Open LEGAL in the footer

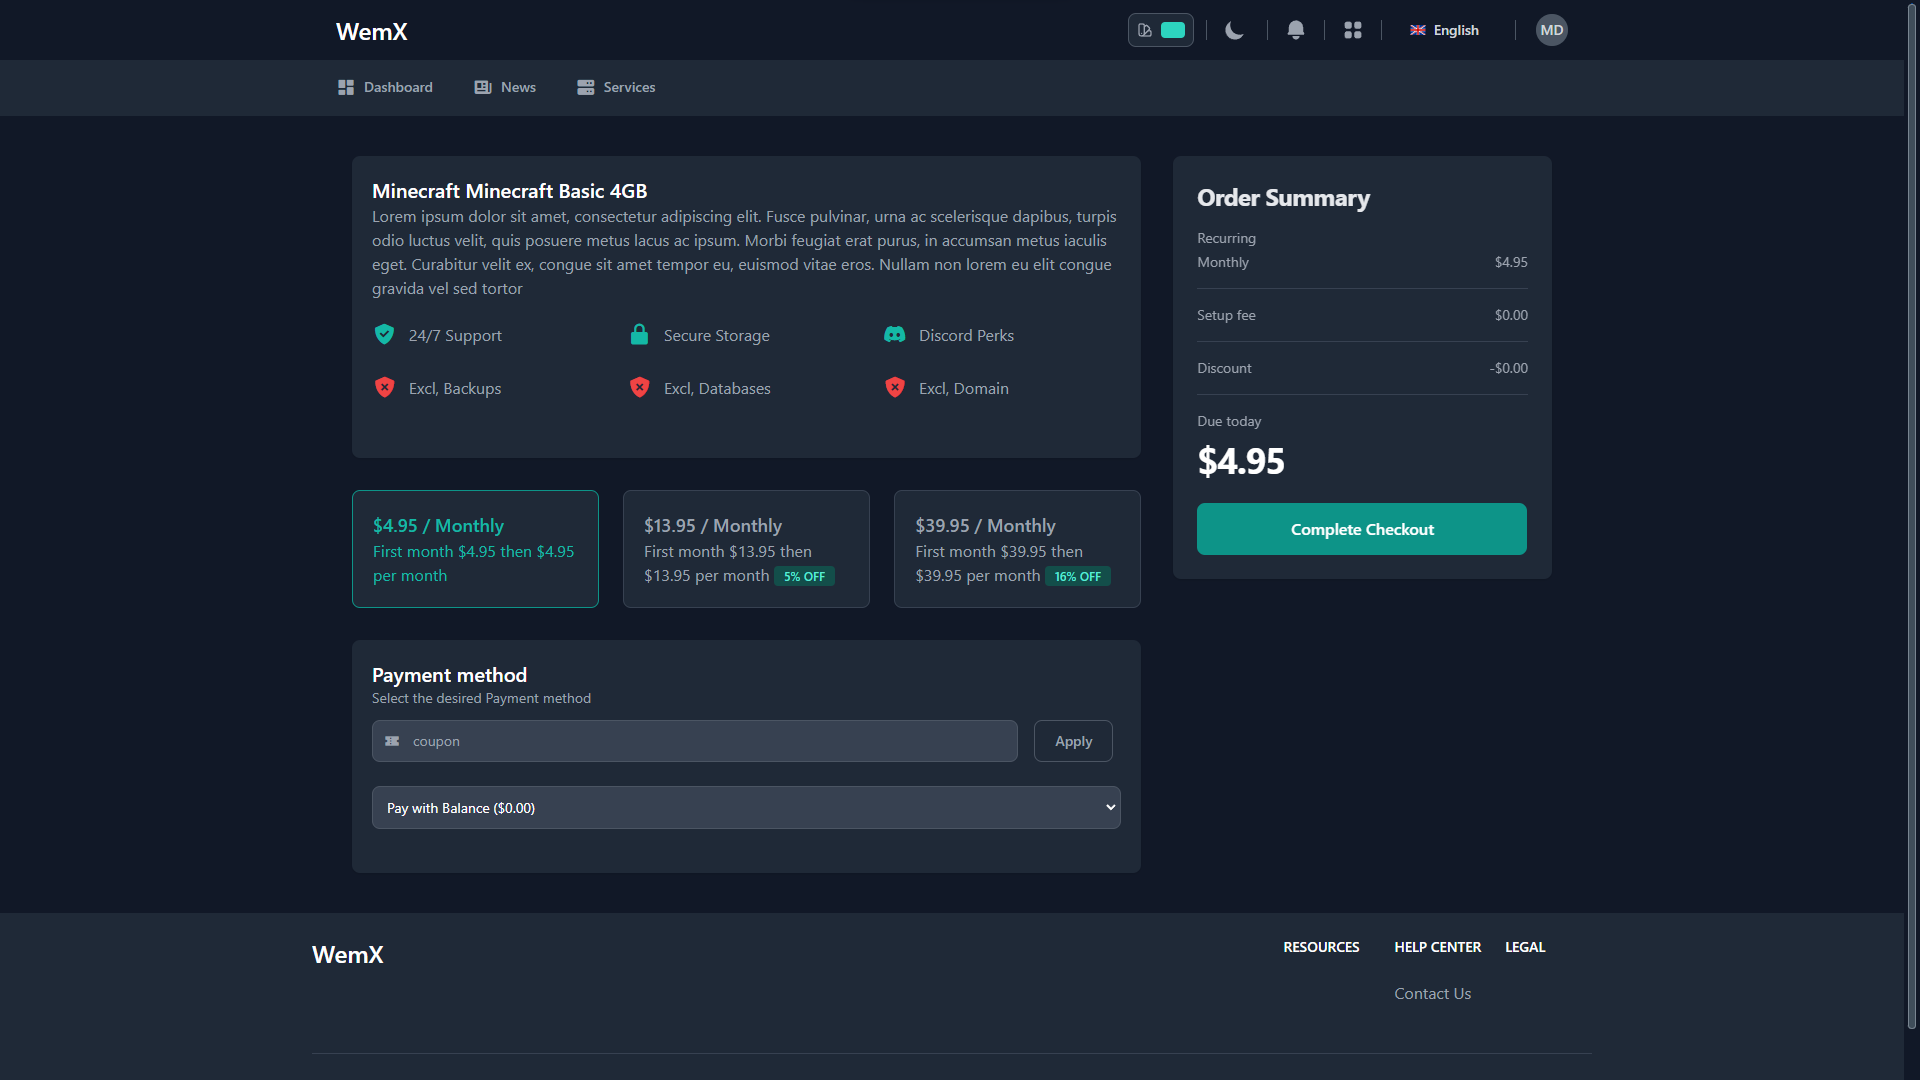tap(1525, 947)
